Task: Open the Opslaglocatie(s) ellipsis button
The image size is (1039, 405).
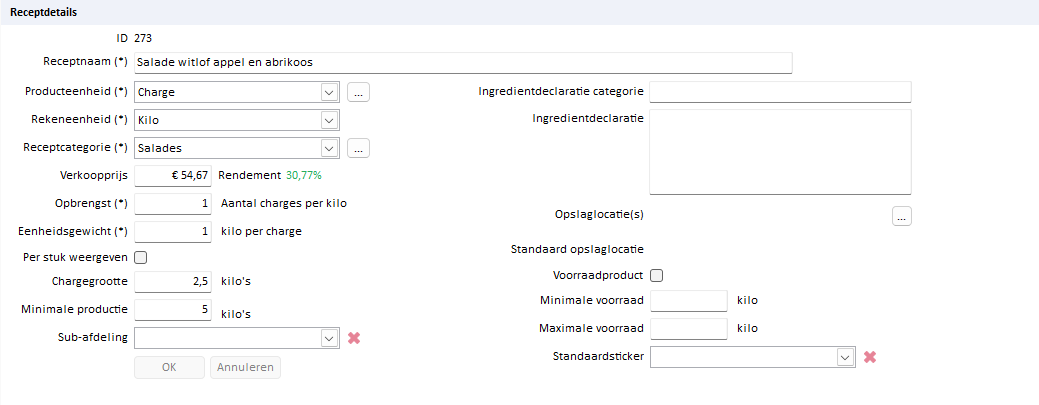Action: (x=902, y=216)
